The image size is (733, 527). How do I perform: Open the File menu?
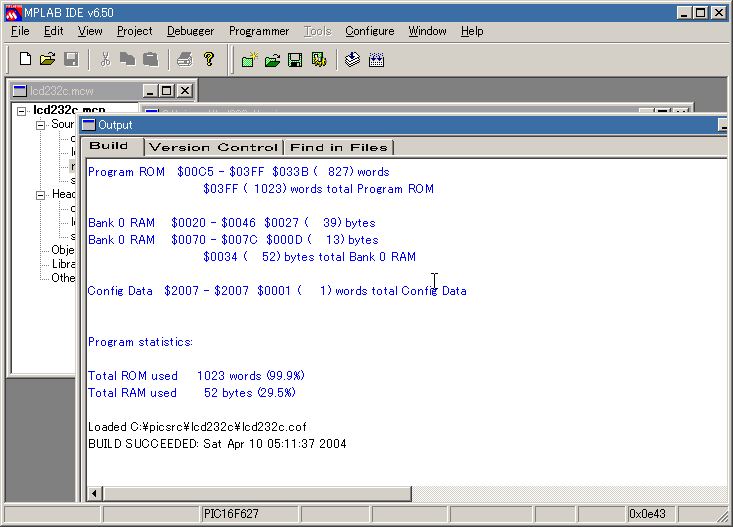coord(20,31)
